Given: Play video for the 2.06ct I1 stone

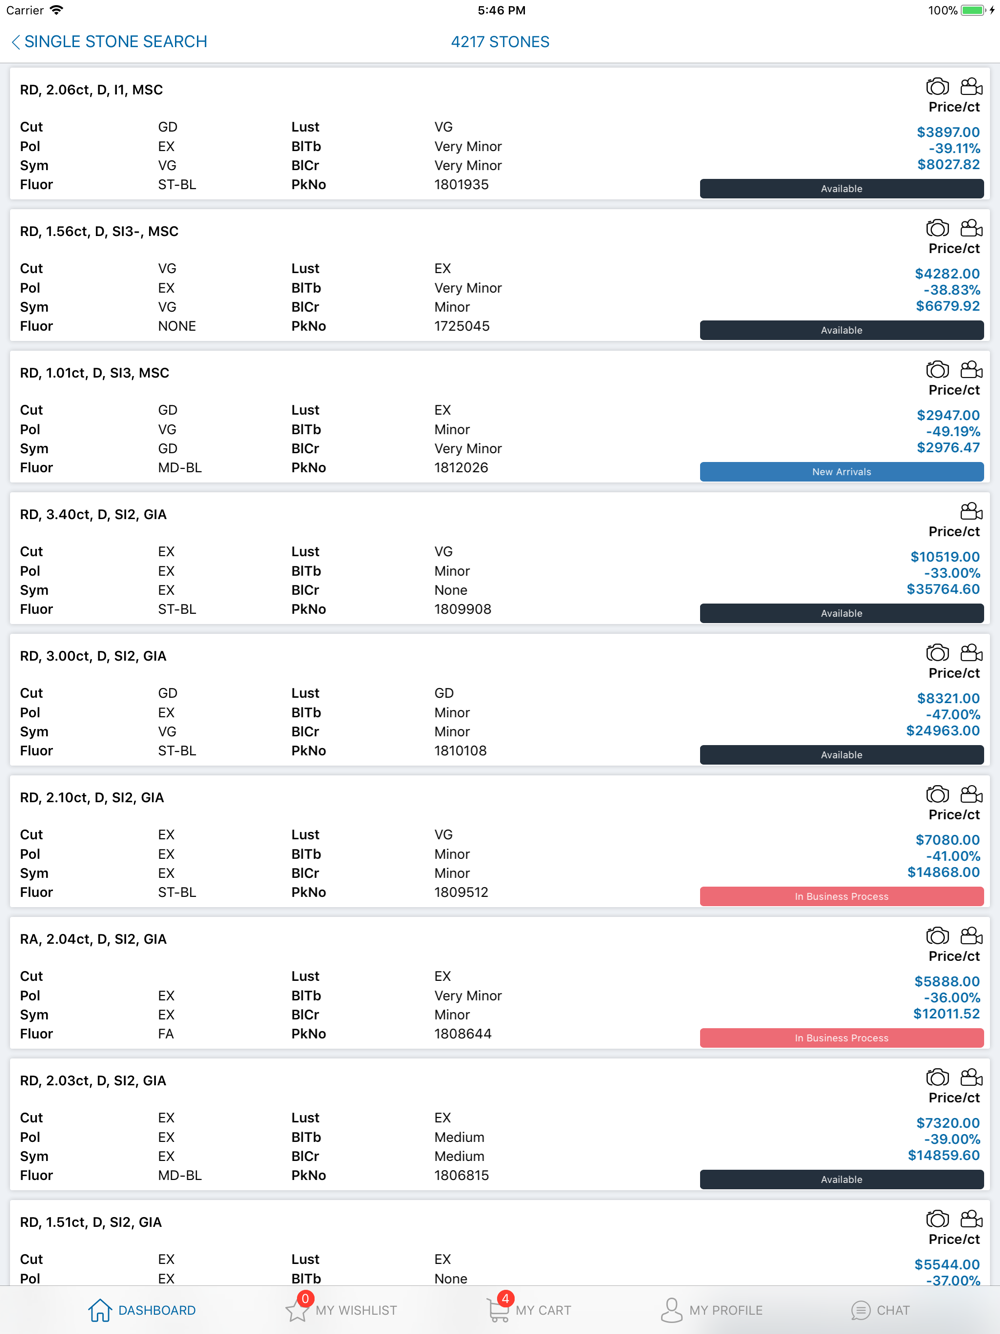Looking at the screenshot, I should 971,87.
